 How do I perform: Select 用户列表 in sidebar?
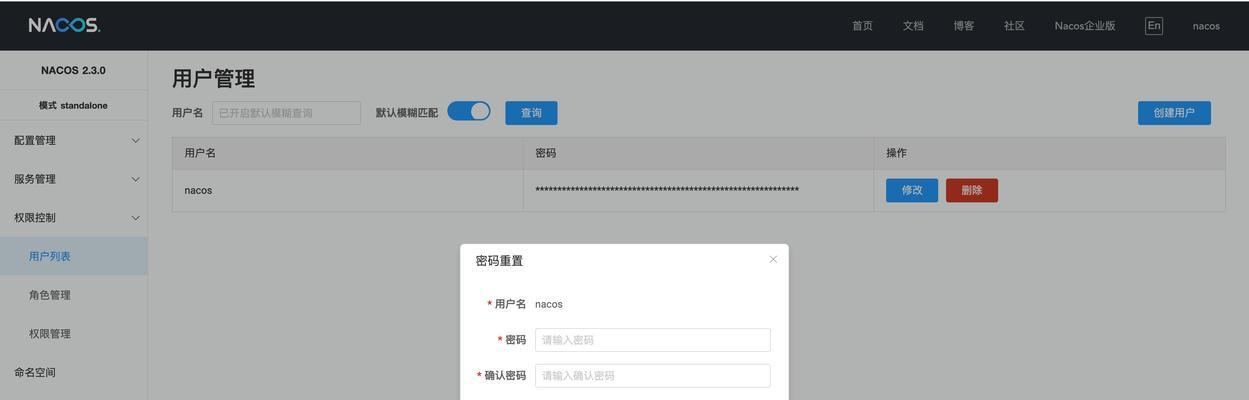tap(73, 256)
